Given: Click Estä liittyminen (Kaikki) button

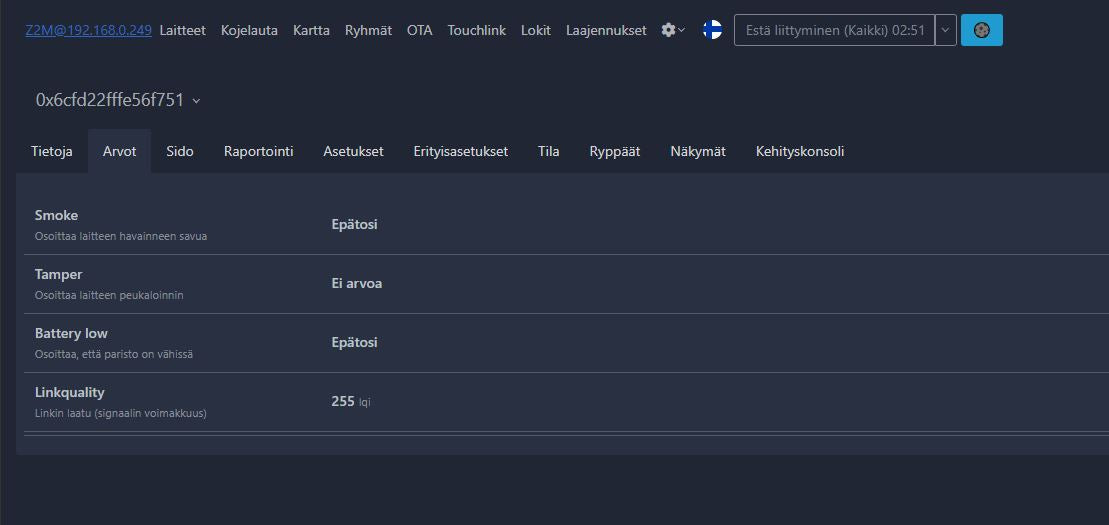Looking at the screenshot, I should pos(834,30).
